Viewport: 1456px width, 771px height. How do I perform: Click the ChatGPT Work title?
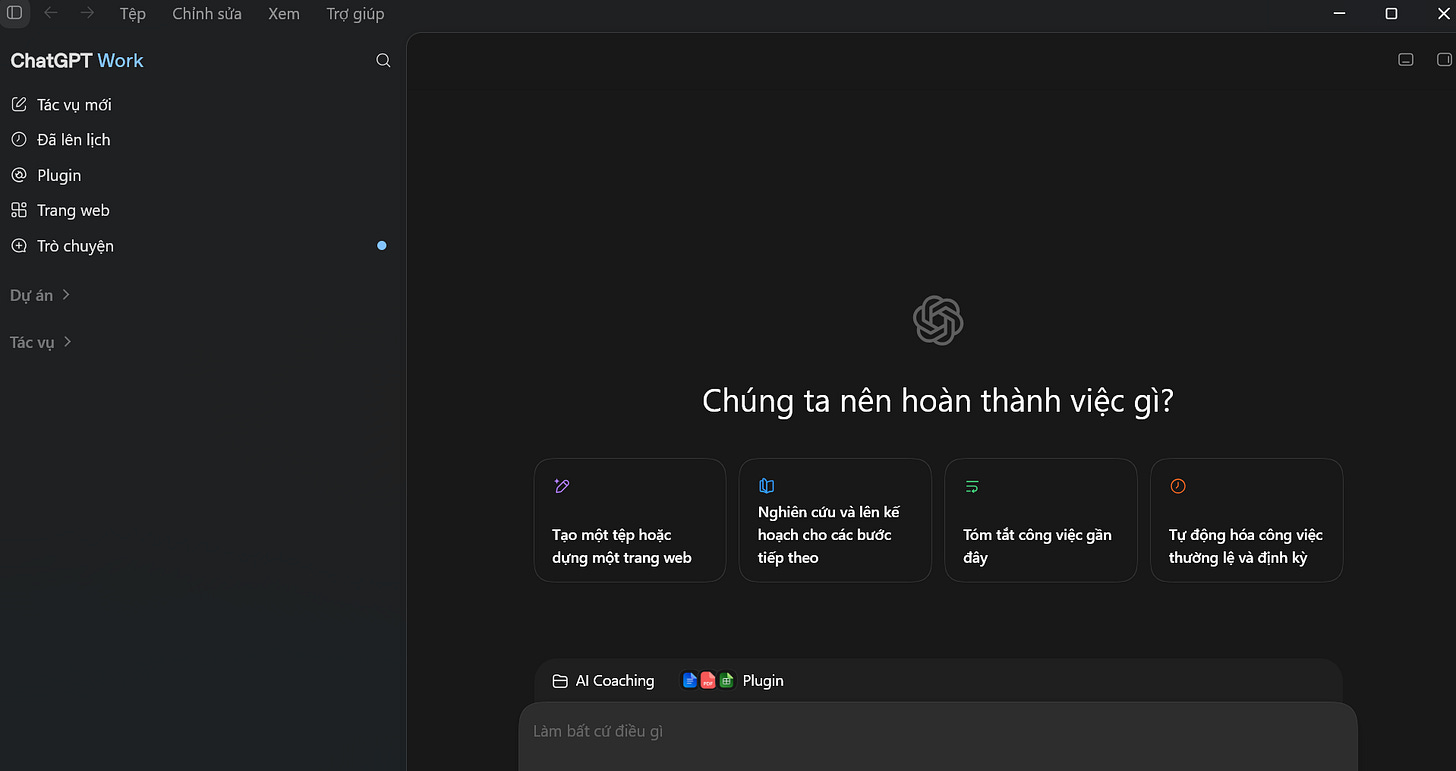[x=77, y=61]
